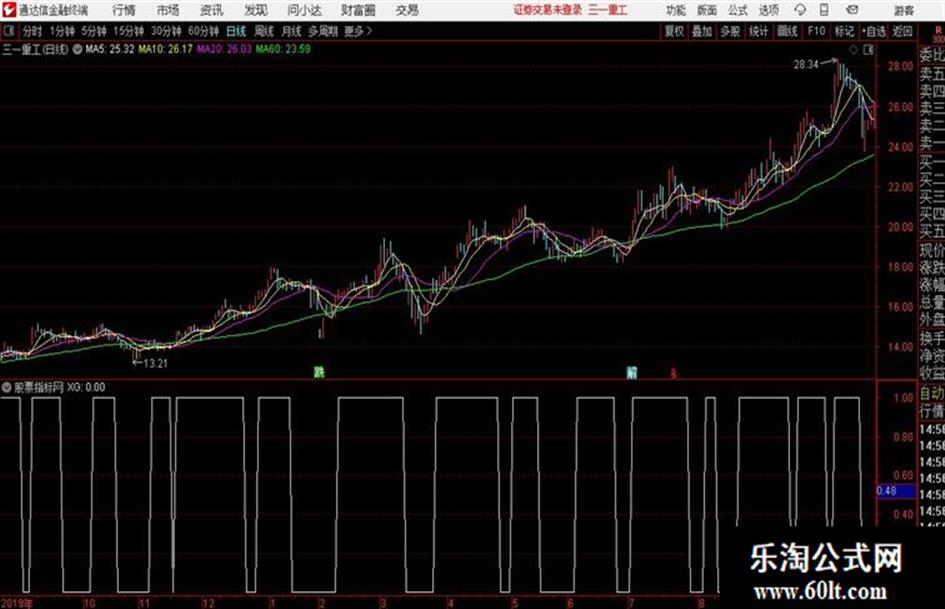The image size is (945, 609).
Task: Click the 通达信 red logo icon
Action: pyautogui.click(x=9, y=10)
